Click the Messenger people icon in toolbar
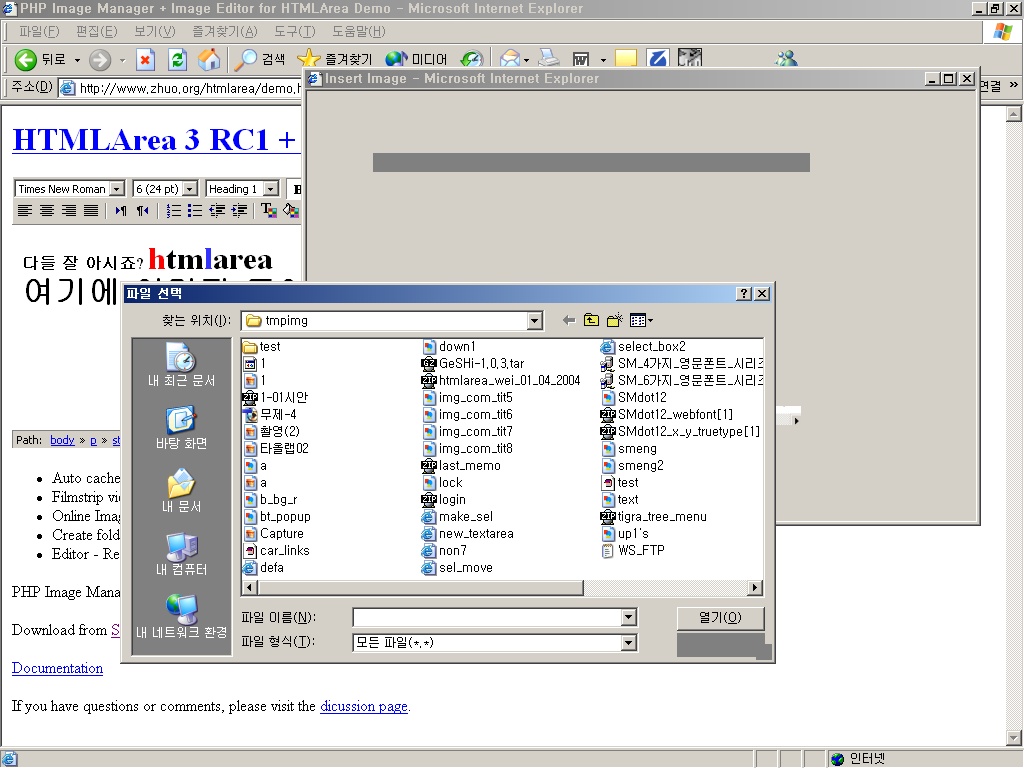 (786, 59)
